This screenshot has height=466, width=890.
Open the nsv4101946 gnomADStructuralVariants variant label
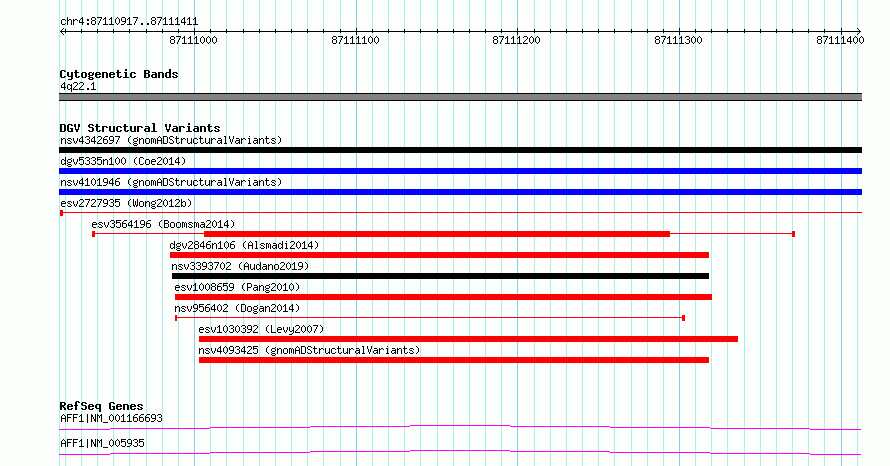(x=171, y=182)
